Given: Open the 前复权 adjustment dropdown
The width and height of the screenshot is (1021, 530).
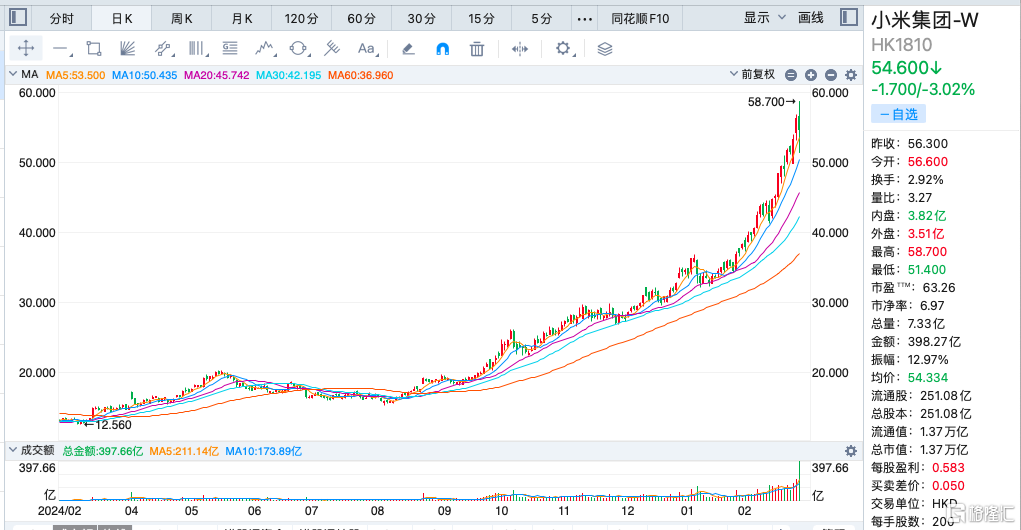Looking at the screenshot, I should click(x=753, y=74).
